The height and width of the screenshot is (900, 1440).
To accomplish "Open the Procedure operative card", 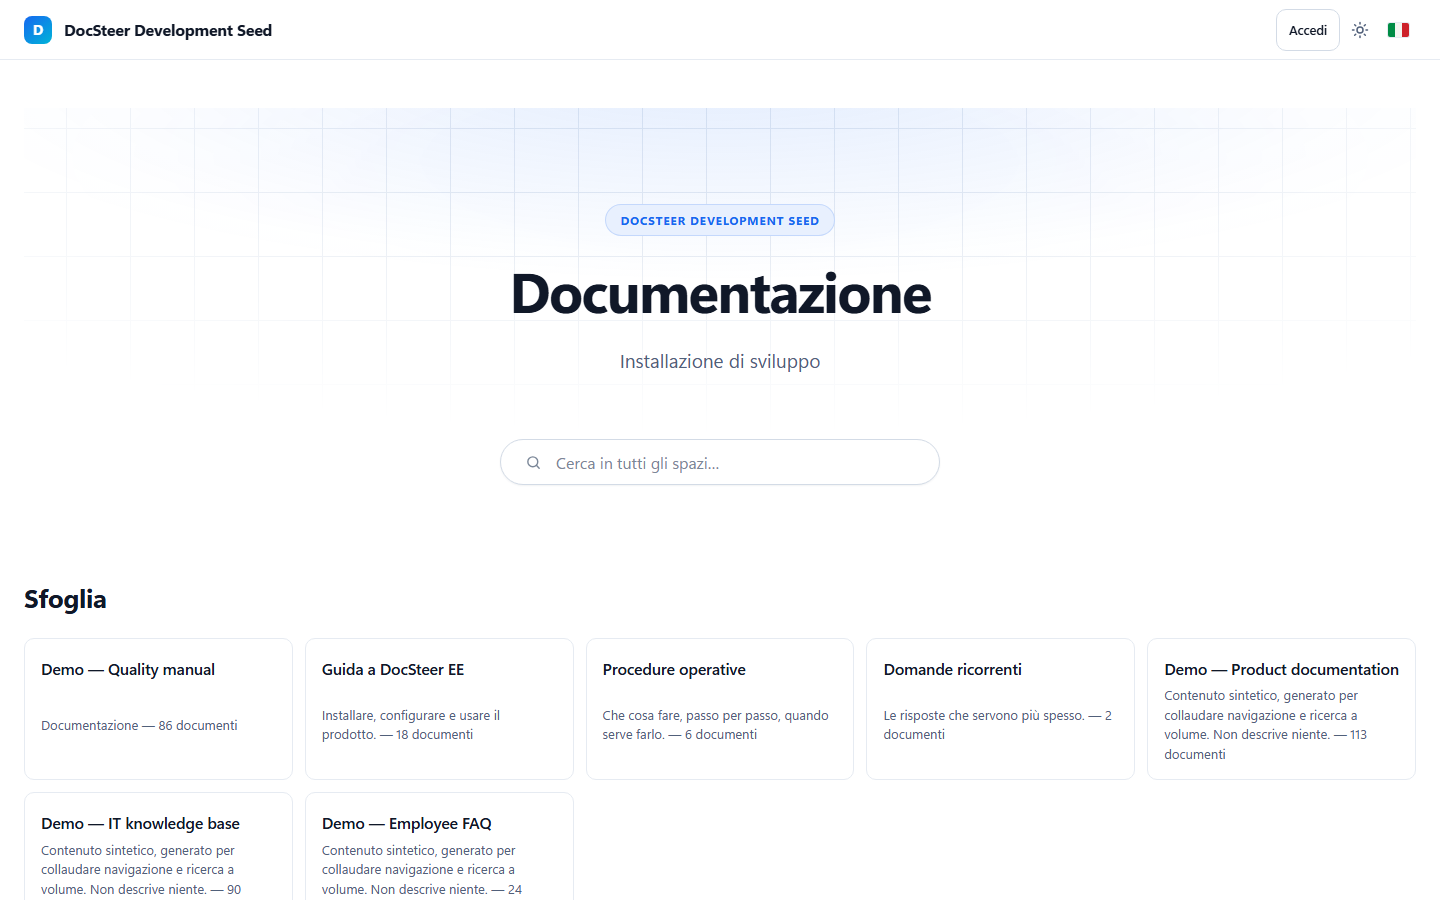I will tap(720, 709).
